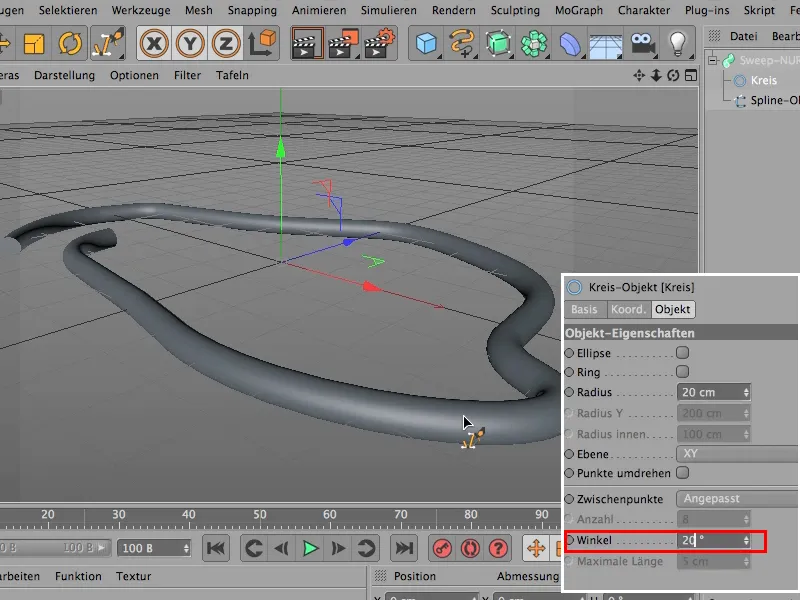
Task: Click record keyframe red button
Action: (x=442, y=548)
